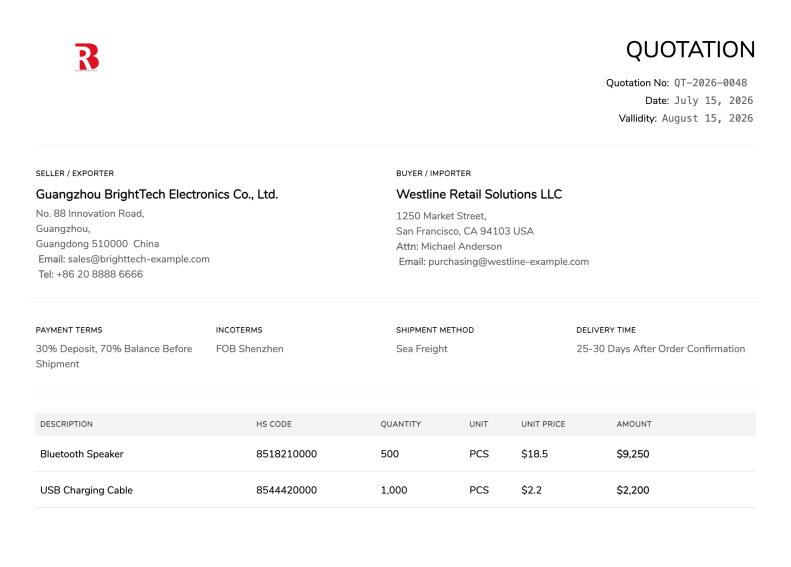
Task: Click buyer name Westline Retail Solutions LLC
Action: point(479,194)
